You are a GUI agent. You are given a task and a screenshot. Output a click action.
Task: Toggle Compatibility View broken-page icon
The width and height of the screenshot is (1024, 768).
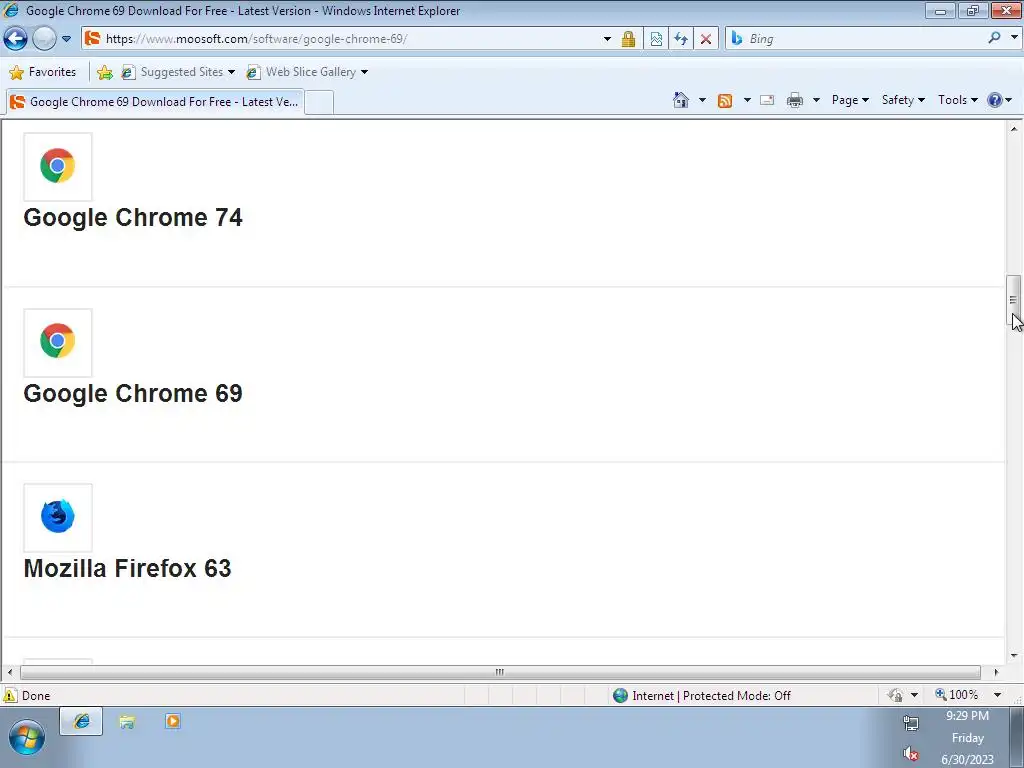point(656,39)
